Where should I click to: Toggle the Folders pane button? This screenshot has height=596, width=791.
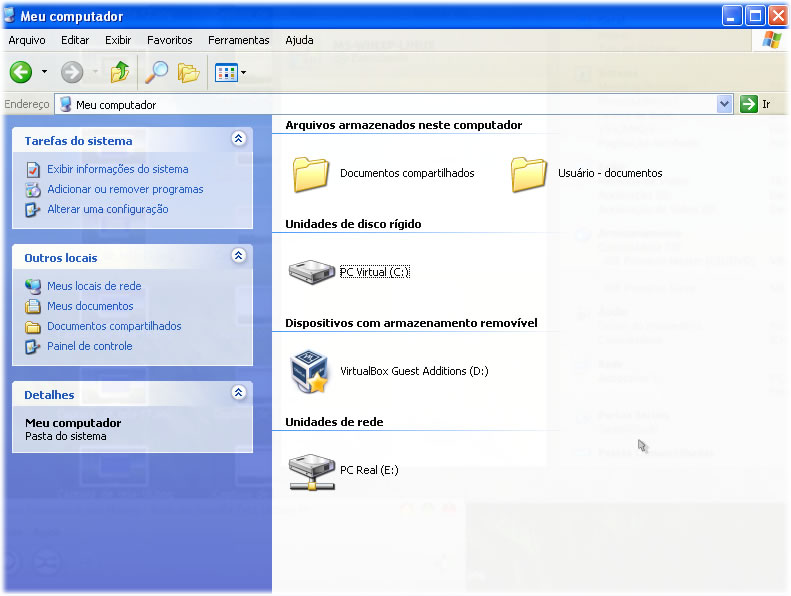pos(188,73)
